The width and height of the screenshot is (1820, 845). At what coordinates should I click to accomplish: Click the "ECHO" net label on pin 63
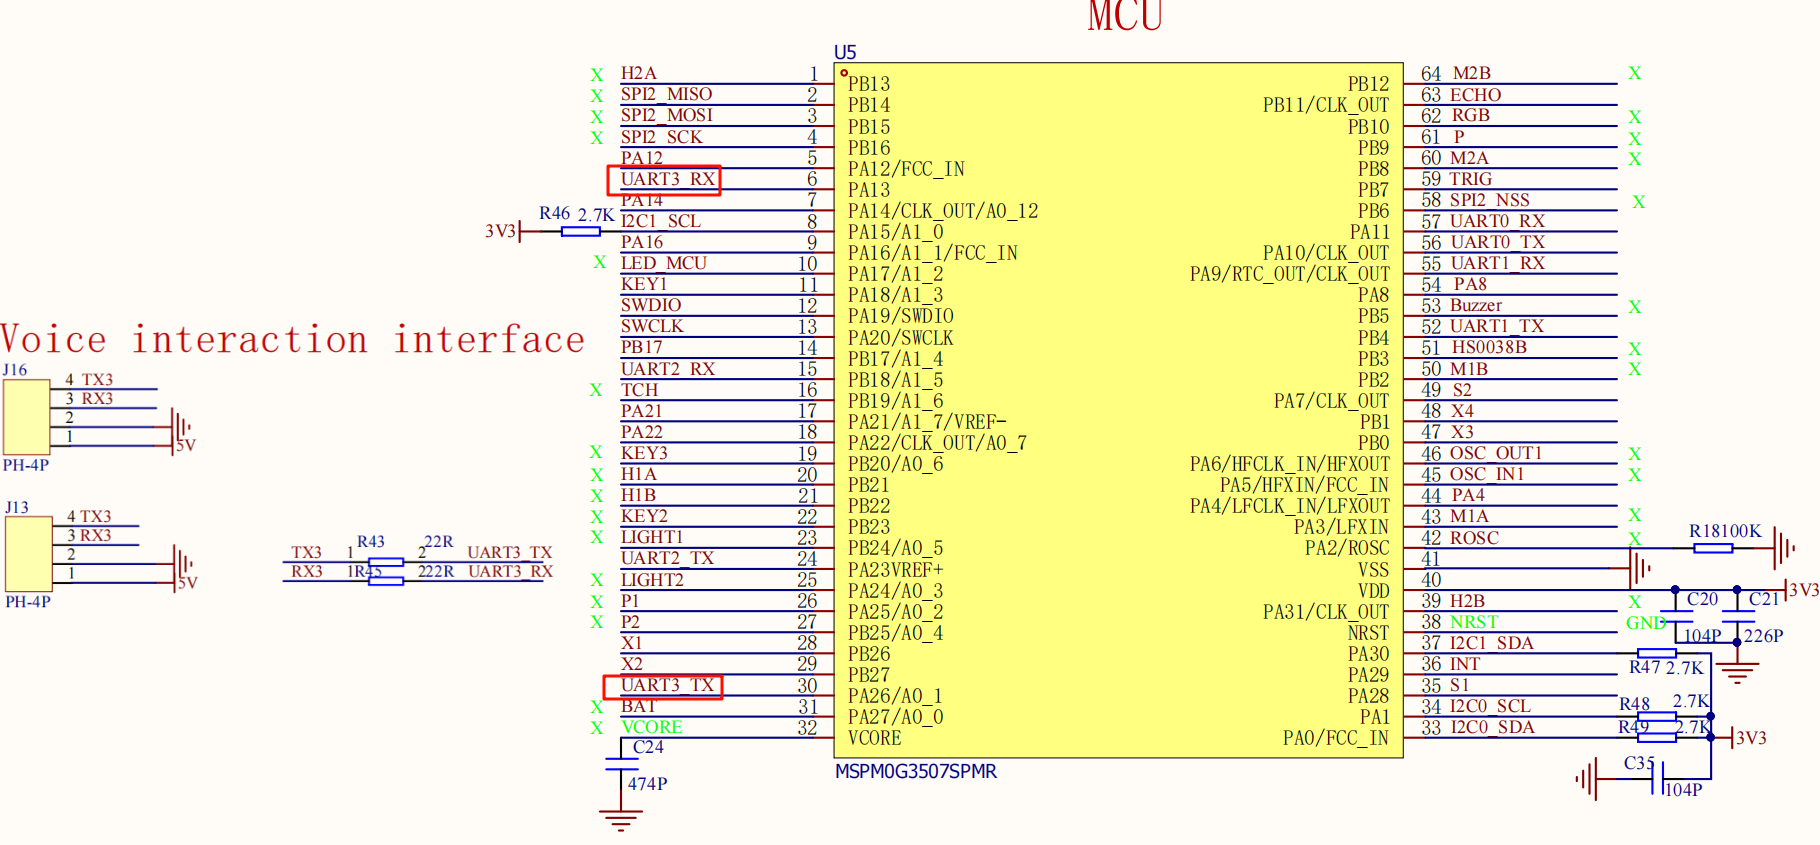[1475, 95]
